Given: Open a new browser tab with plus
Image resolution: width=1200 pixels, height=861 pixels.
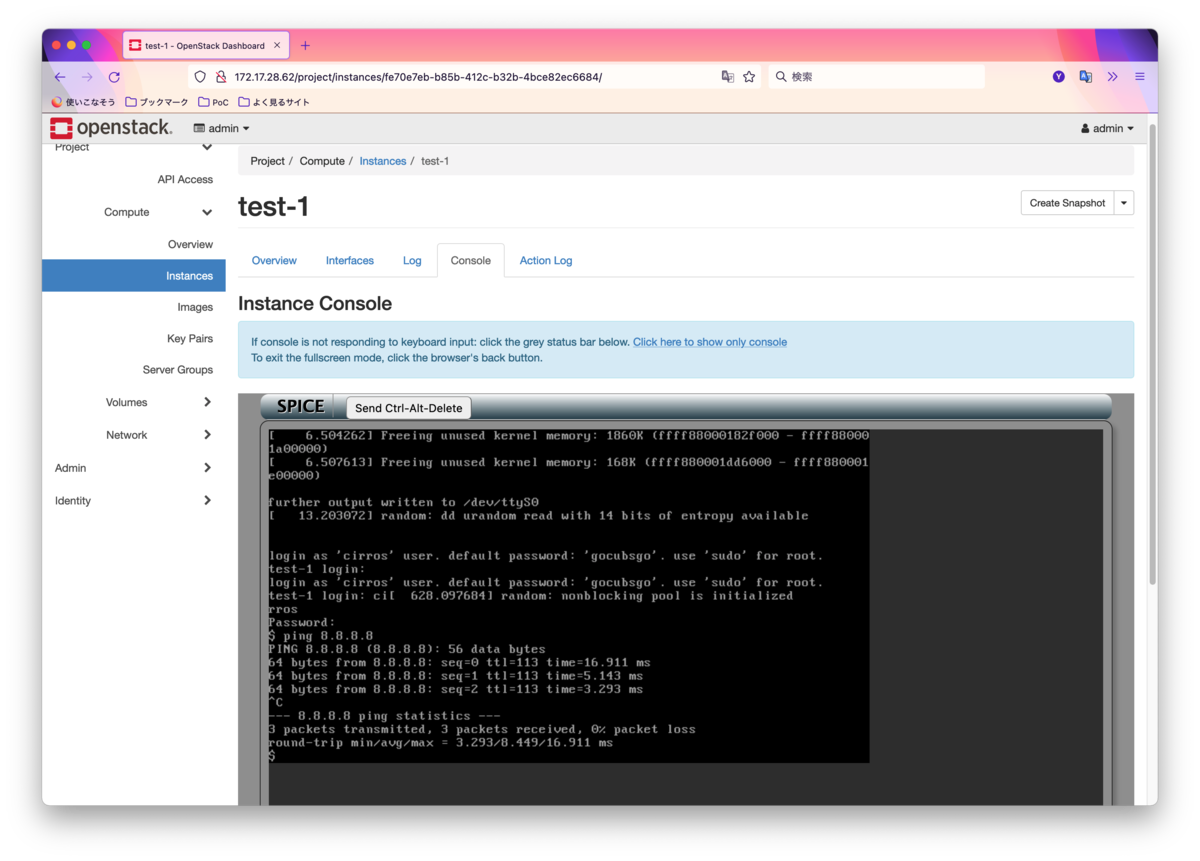Looking at the screenshot, I should click(x=305, y=45).
